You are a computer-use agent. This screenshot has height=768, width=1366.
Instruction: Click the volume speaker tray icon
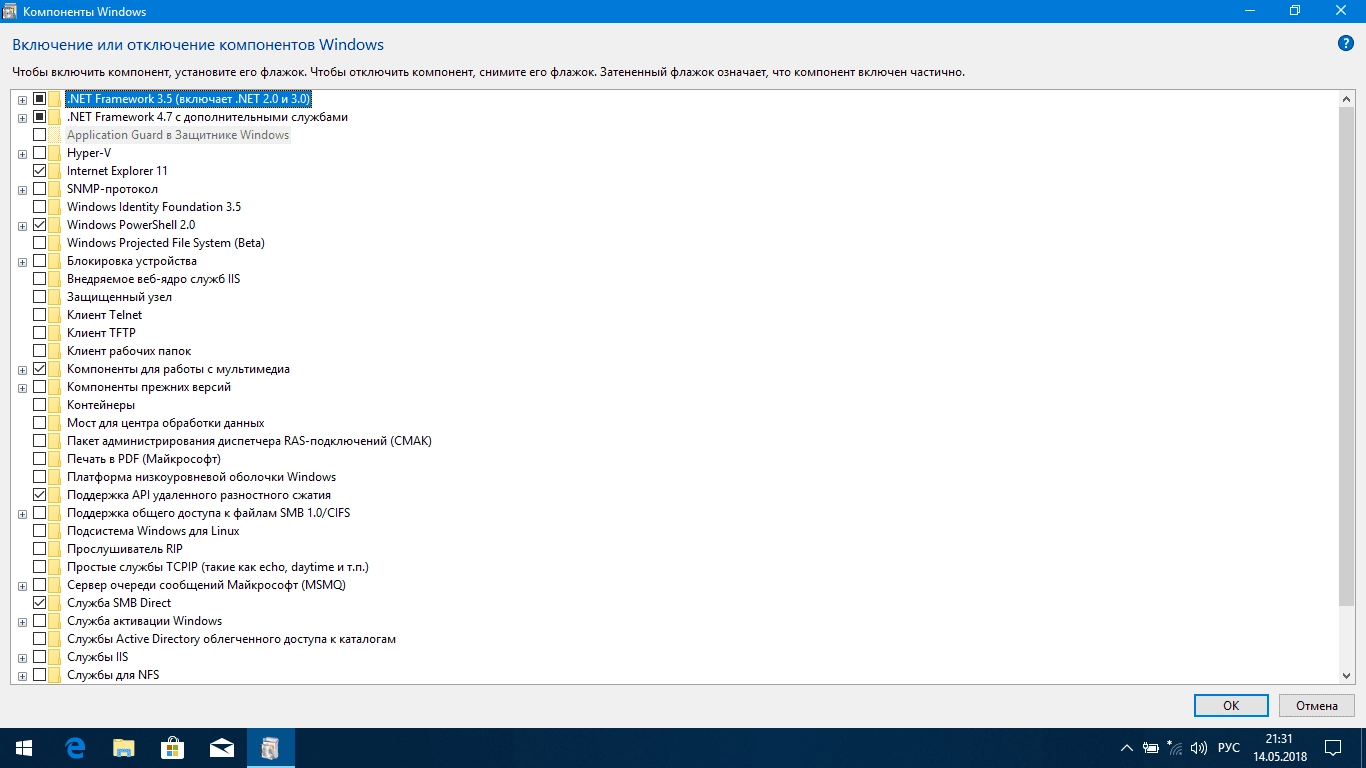pos(1199,748)
